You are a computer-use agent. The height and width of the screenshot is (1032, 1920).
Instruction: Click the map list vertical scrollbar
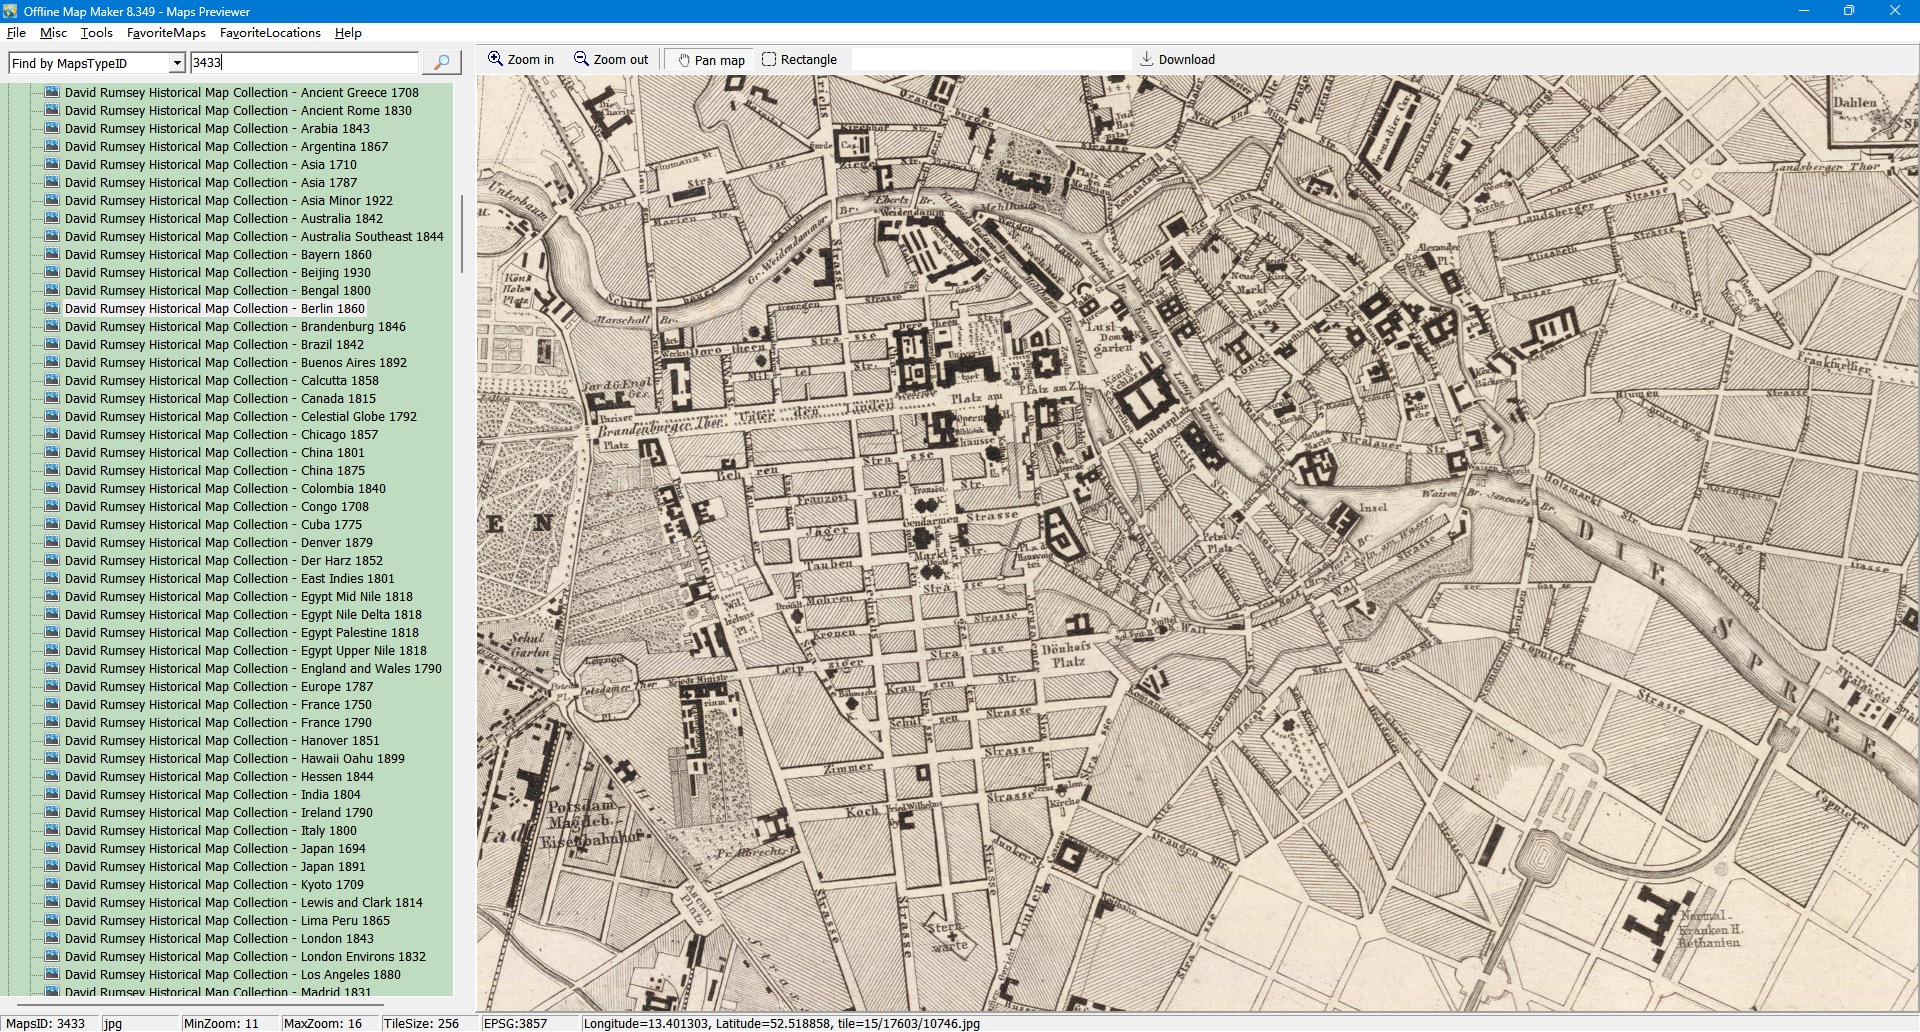[x=461, y=234]
